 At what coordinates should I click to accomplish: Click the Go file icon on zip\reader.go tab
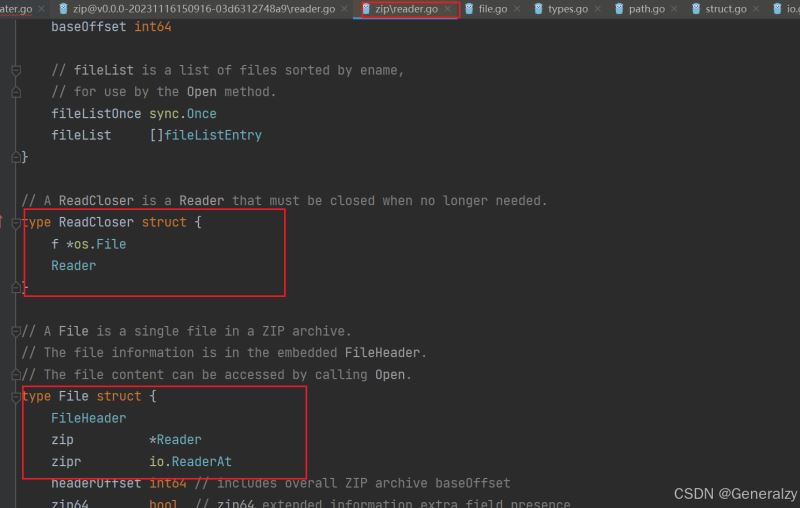tap(366, 9)
